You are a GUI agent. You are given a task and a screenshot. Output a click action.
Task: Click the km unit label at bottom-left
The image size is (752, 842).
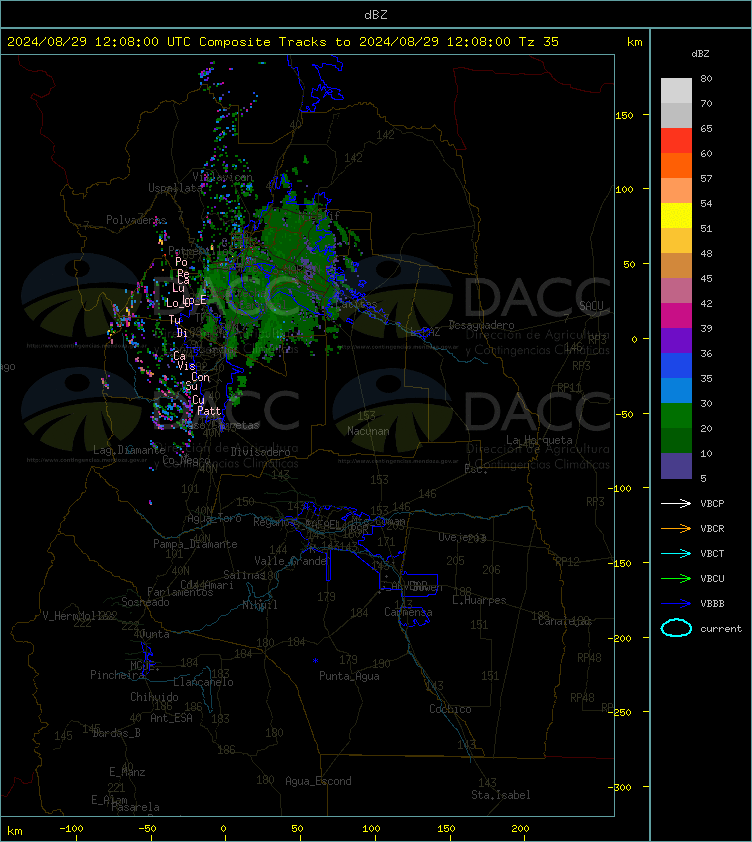[15, 831]
